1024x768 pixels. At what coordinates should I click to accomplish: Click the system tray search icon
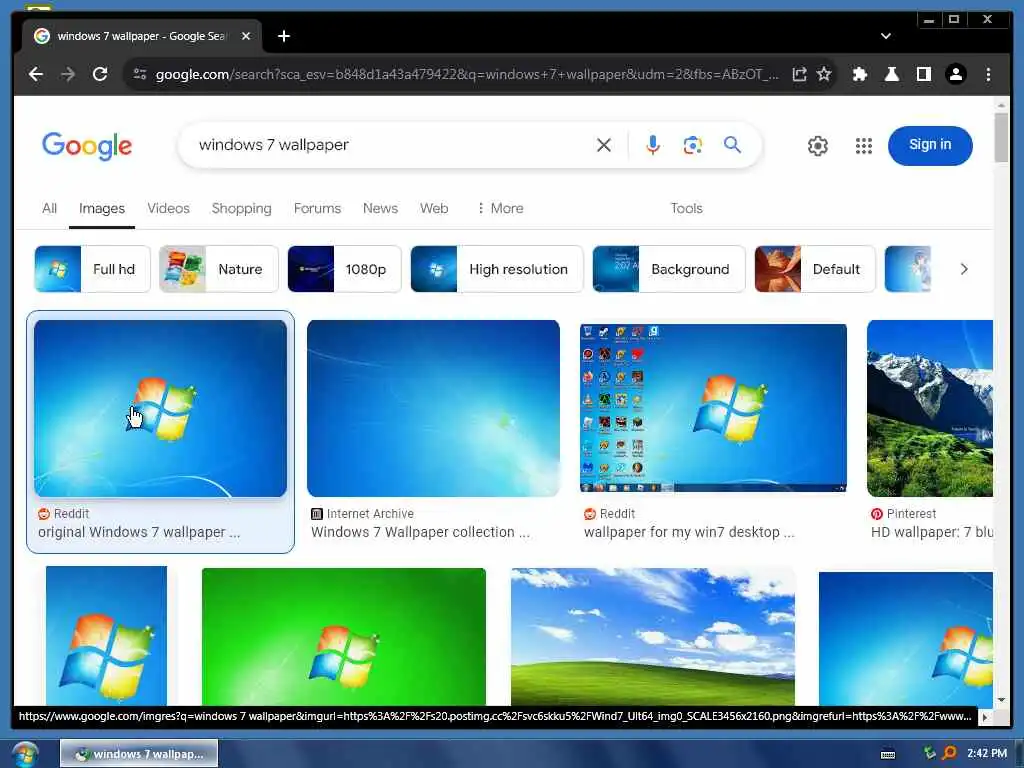point(950,754)
